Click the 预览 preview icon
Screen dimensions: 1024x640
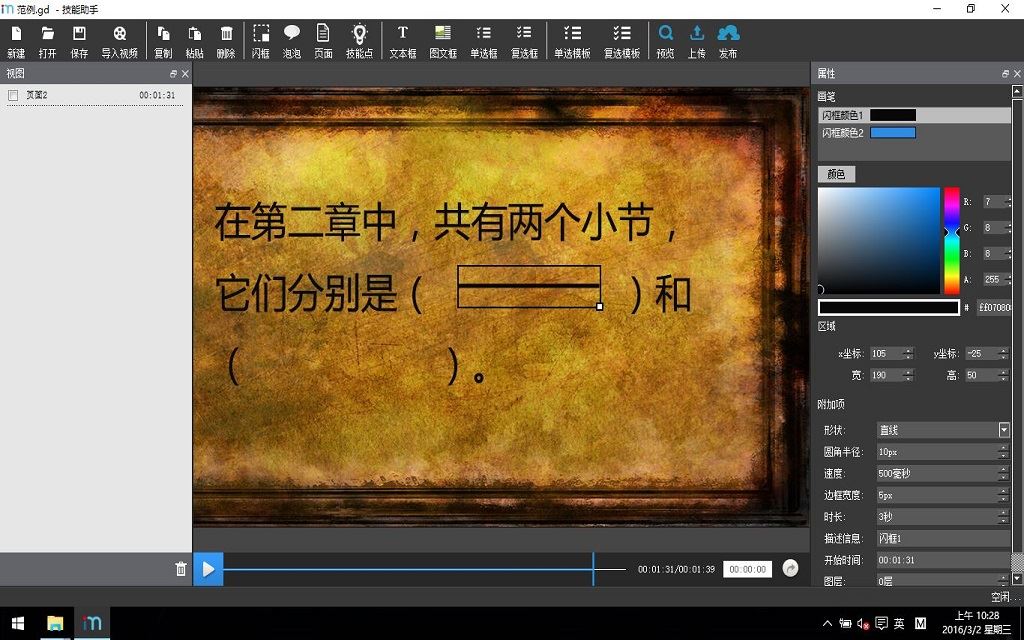point(665,41)
